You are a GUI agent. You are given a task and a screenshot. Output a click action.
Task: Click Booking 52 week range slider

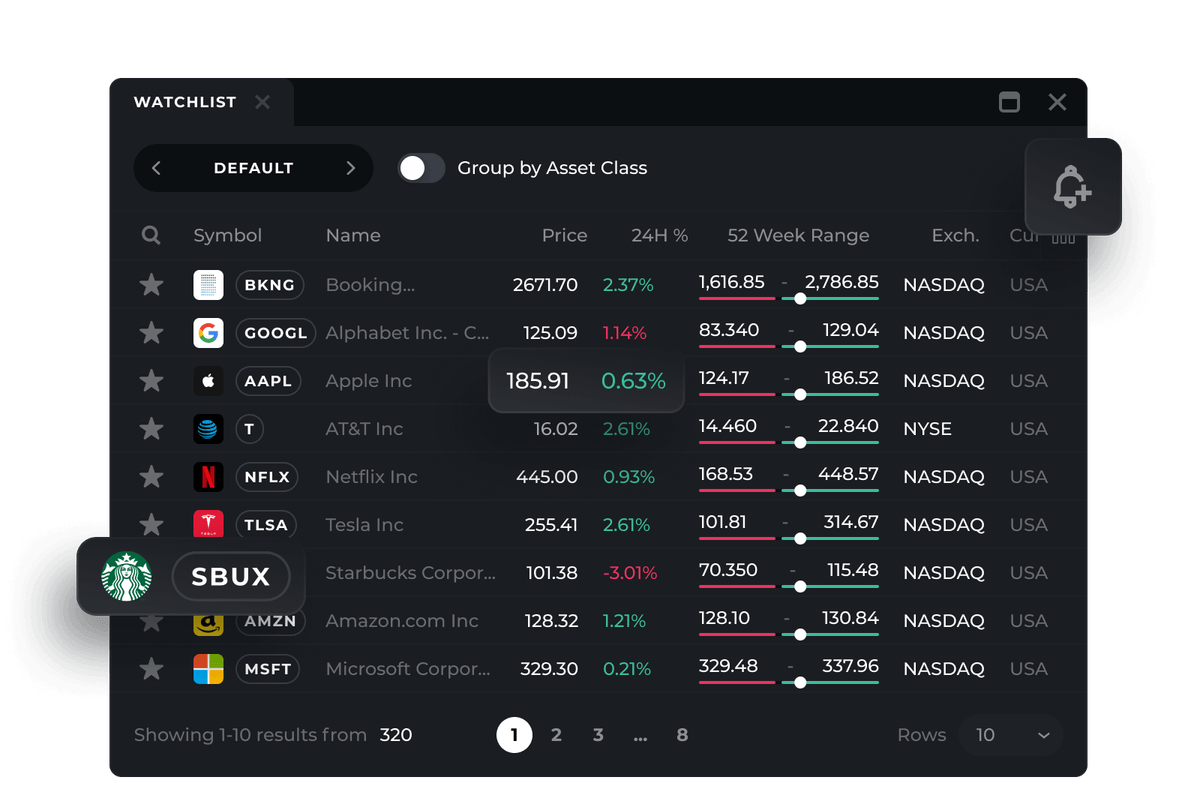tap(789, 298)
